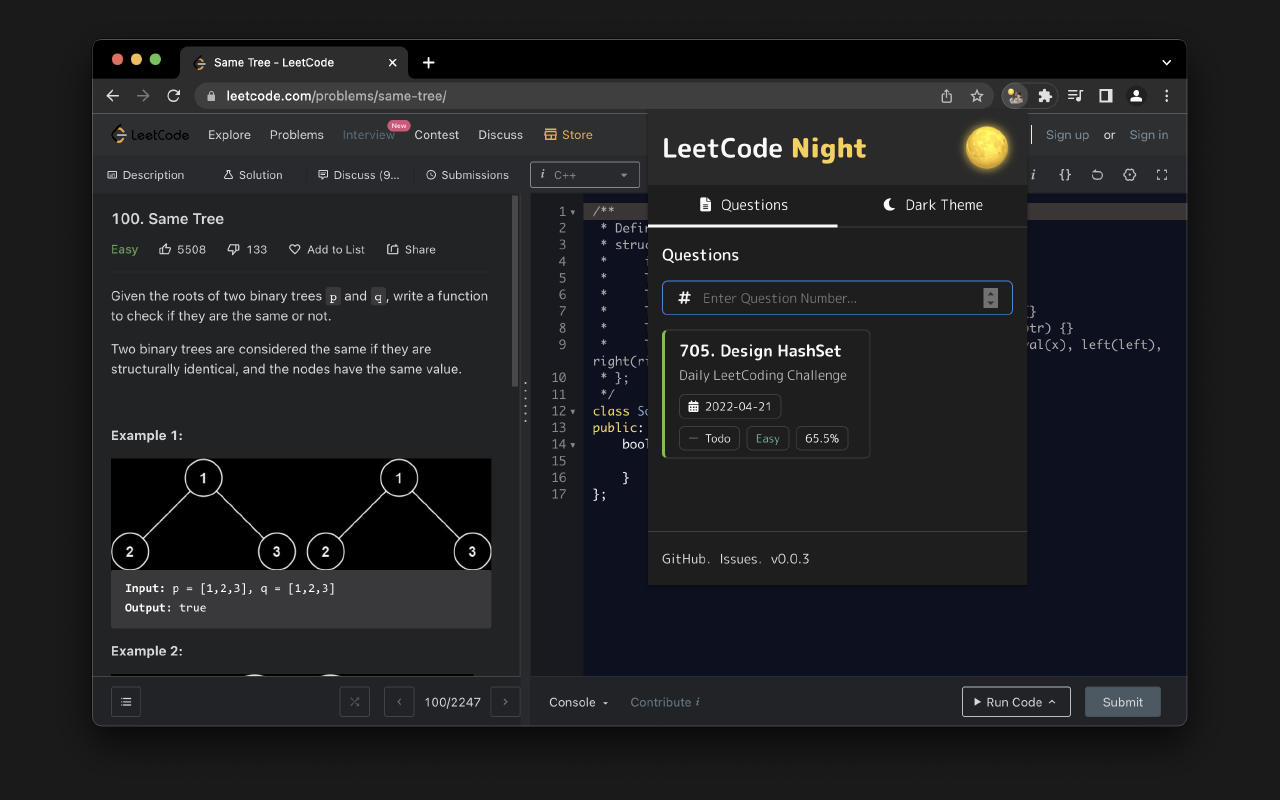
Task: Click Sign up
Action: (1067, 135)
